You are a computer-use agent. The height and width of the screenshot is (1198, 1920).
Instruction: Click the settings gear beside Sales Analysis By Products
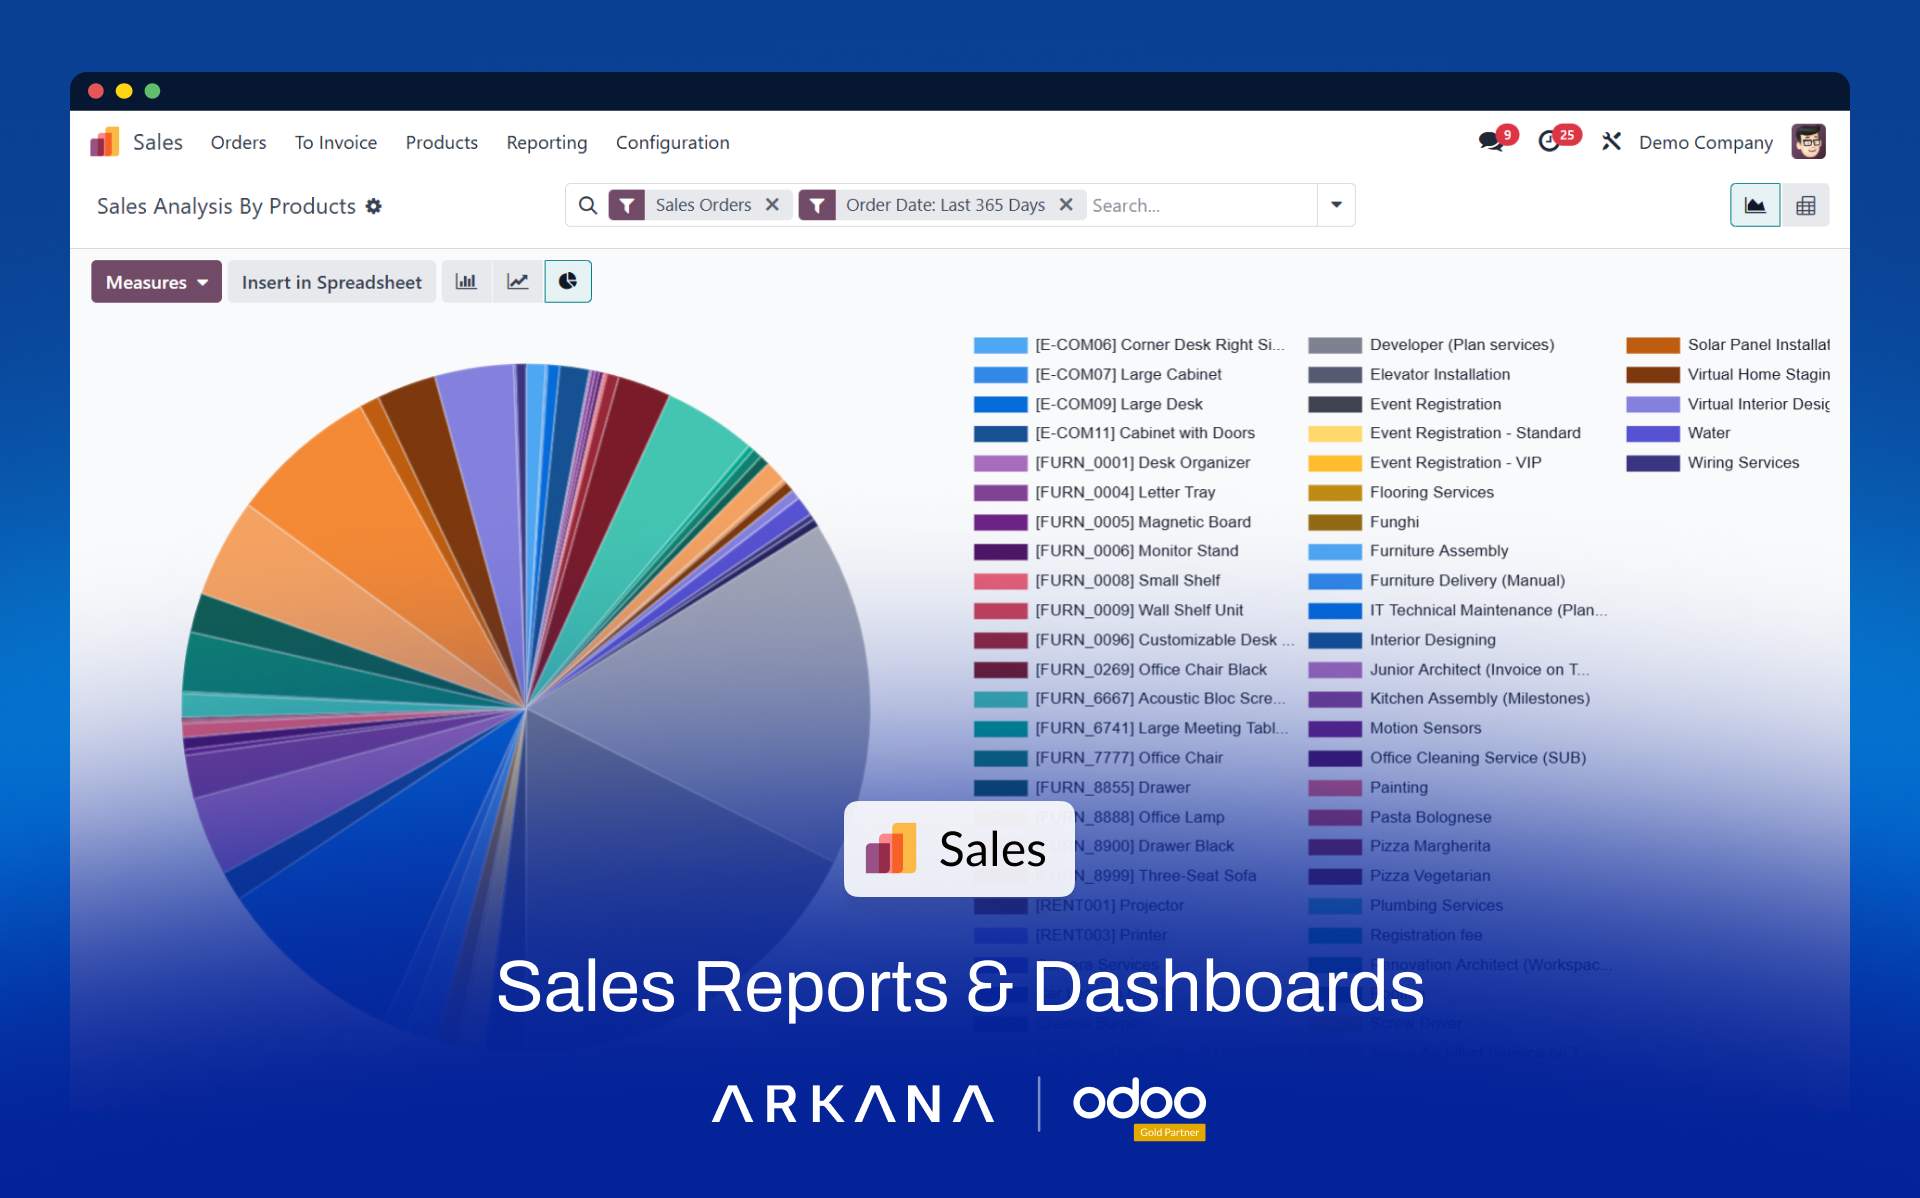tap(374, 206)
